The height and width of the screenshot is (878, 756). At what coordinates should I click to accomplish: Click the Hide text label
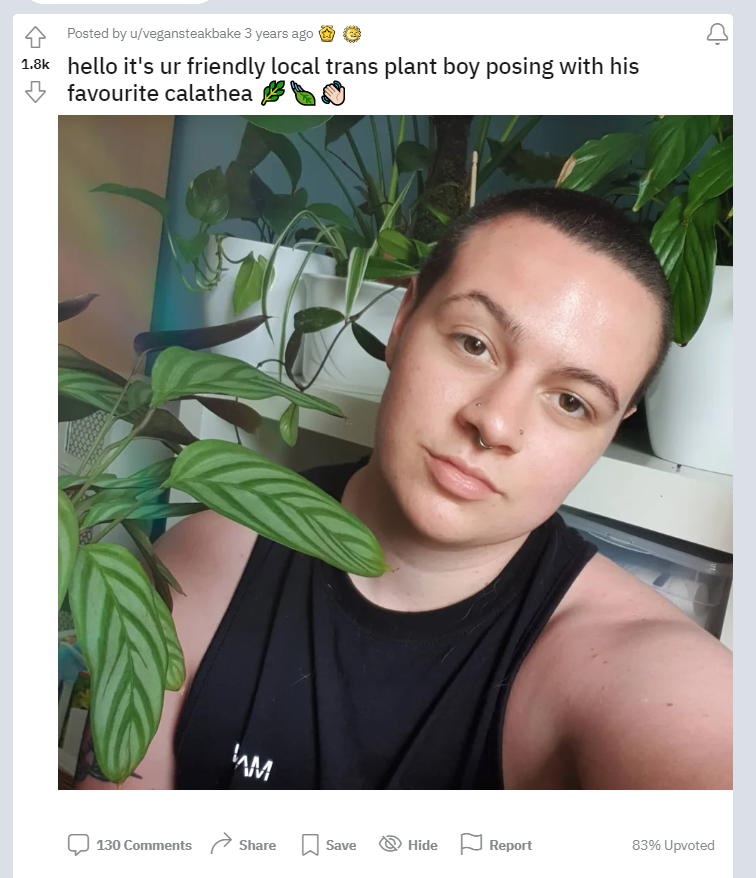tap(422, 845)
